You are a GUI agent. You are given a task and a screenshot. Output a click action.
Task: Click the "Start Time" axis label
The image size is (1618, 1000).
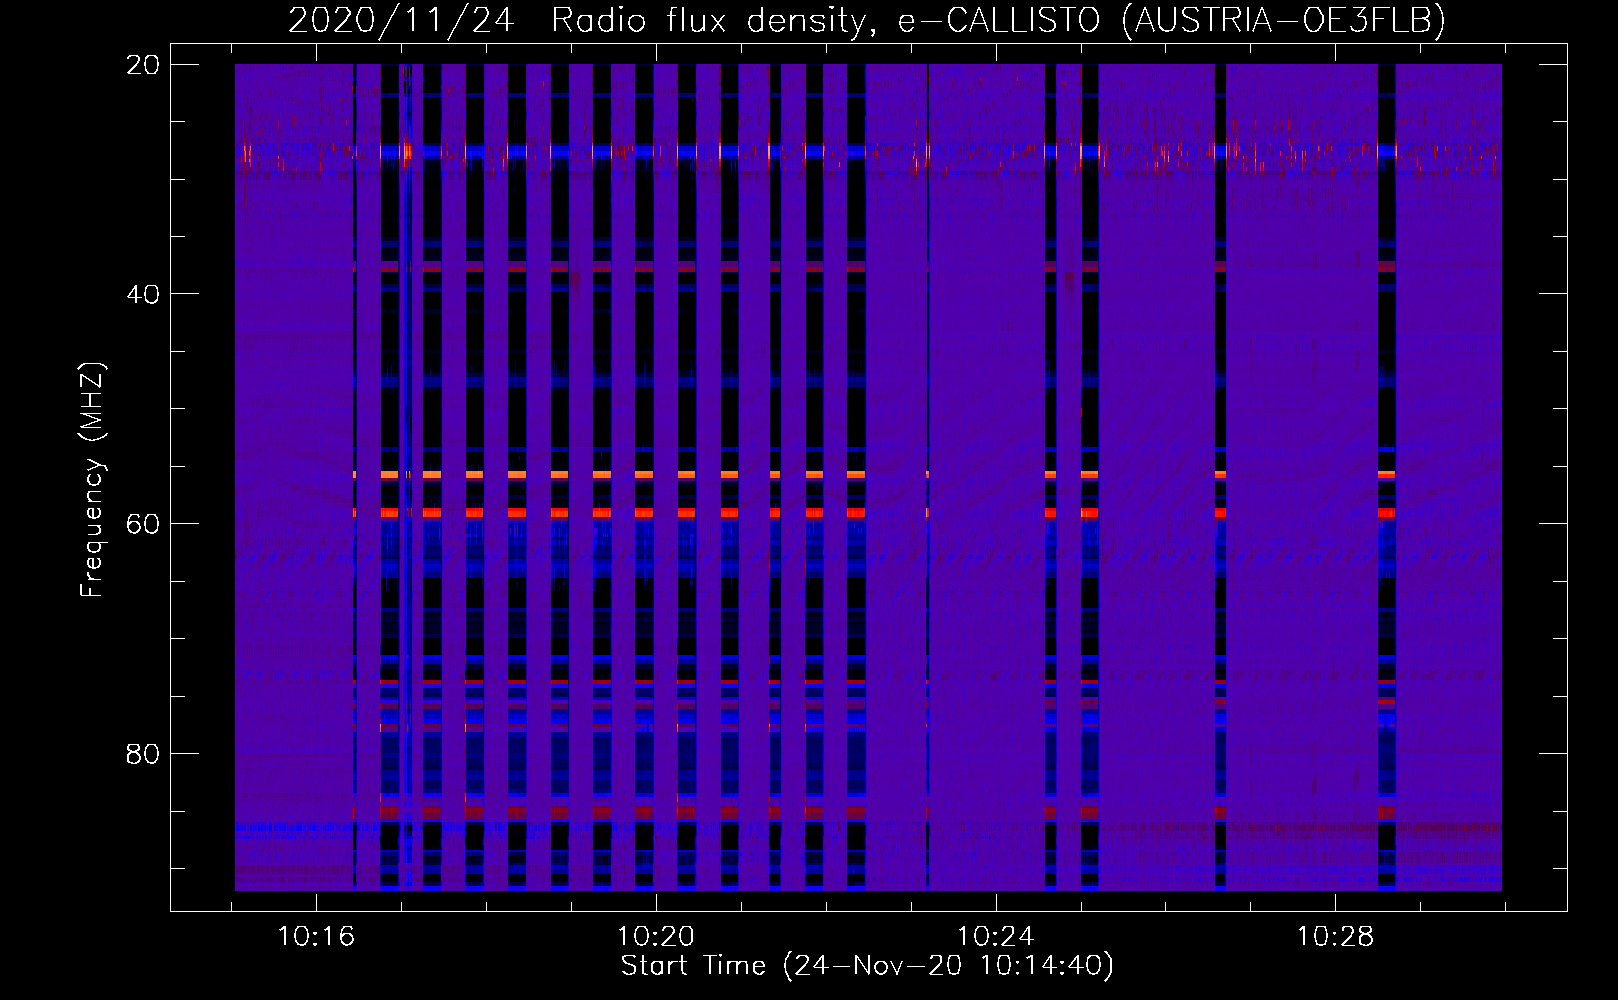pyautogui.click(x=867, y=966)
